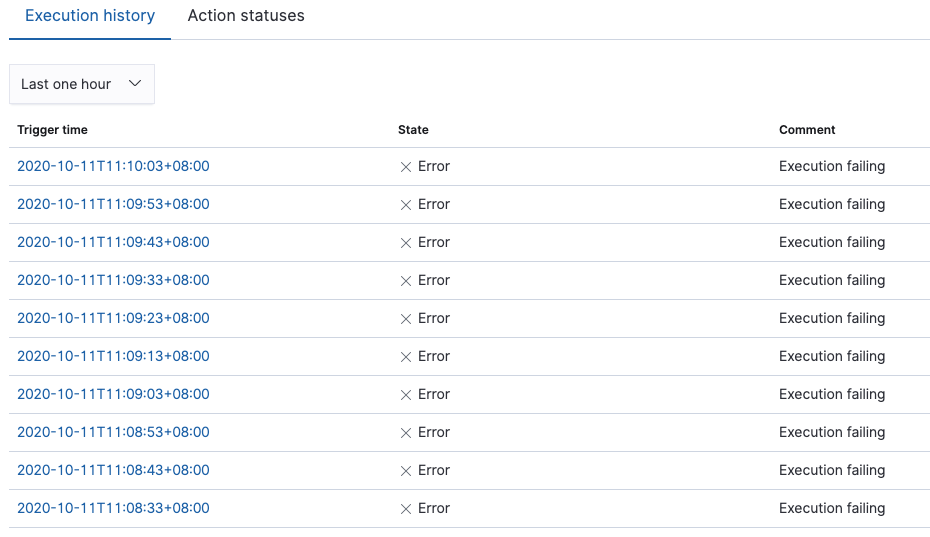Click the Trigger time column header

52,130
